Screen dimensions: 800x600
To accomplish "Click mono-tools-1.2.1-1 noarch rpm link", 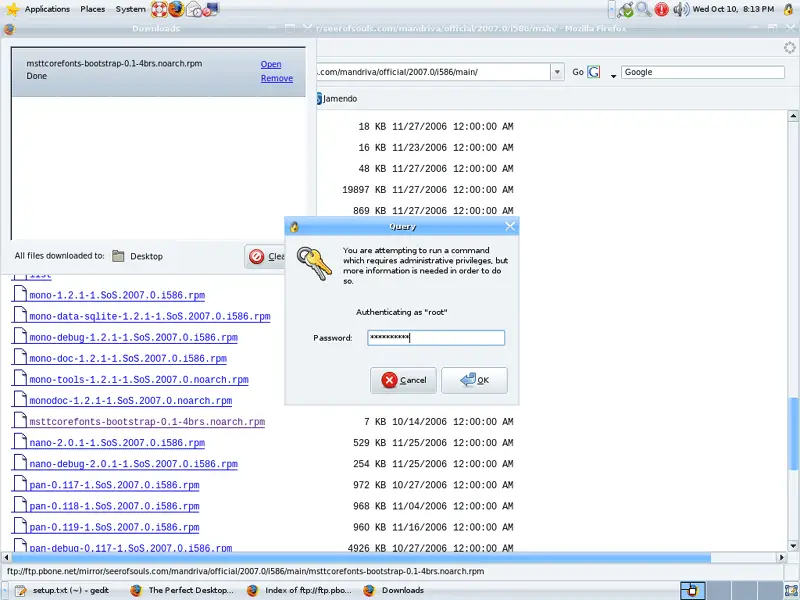I will tap(139, 380).
